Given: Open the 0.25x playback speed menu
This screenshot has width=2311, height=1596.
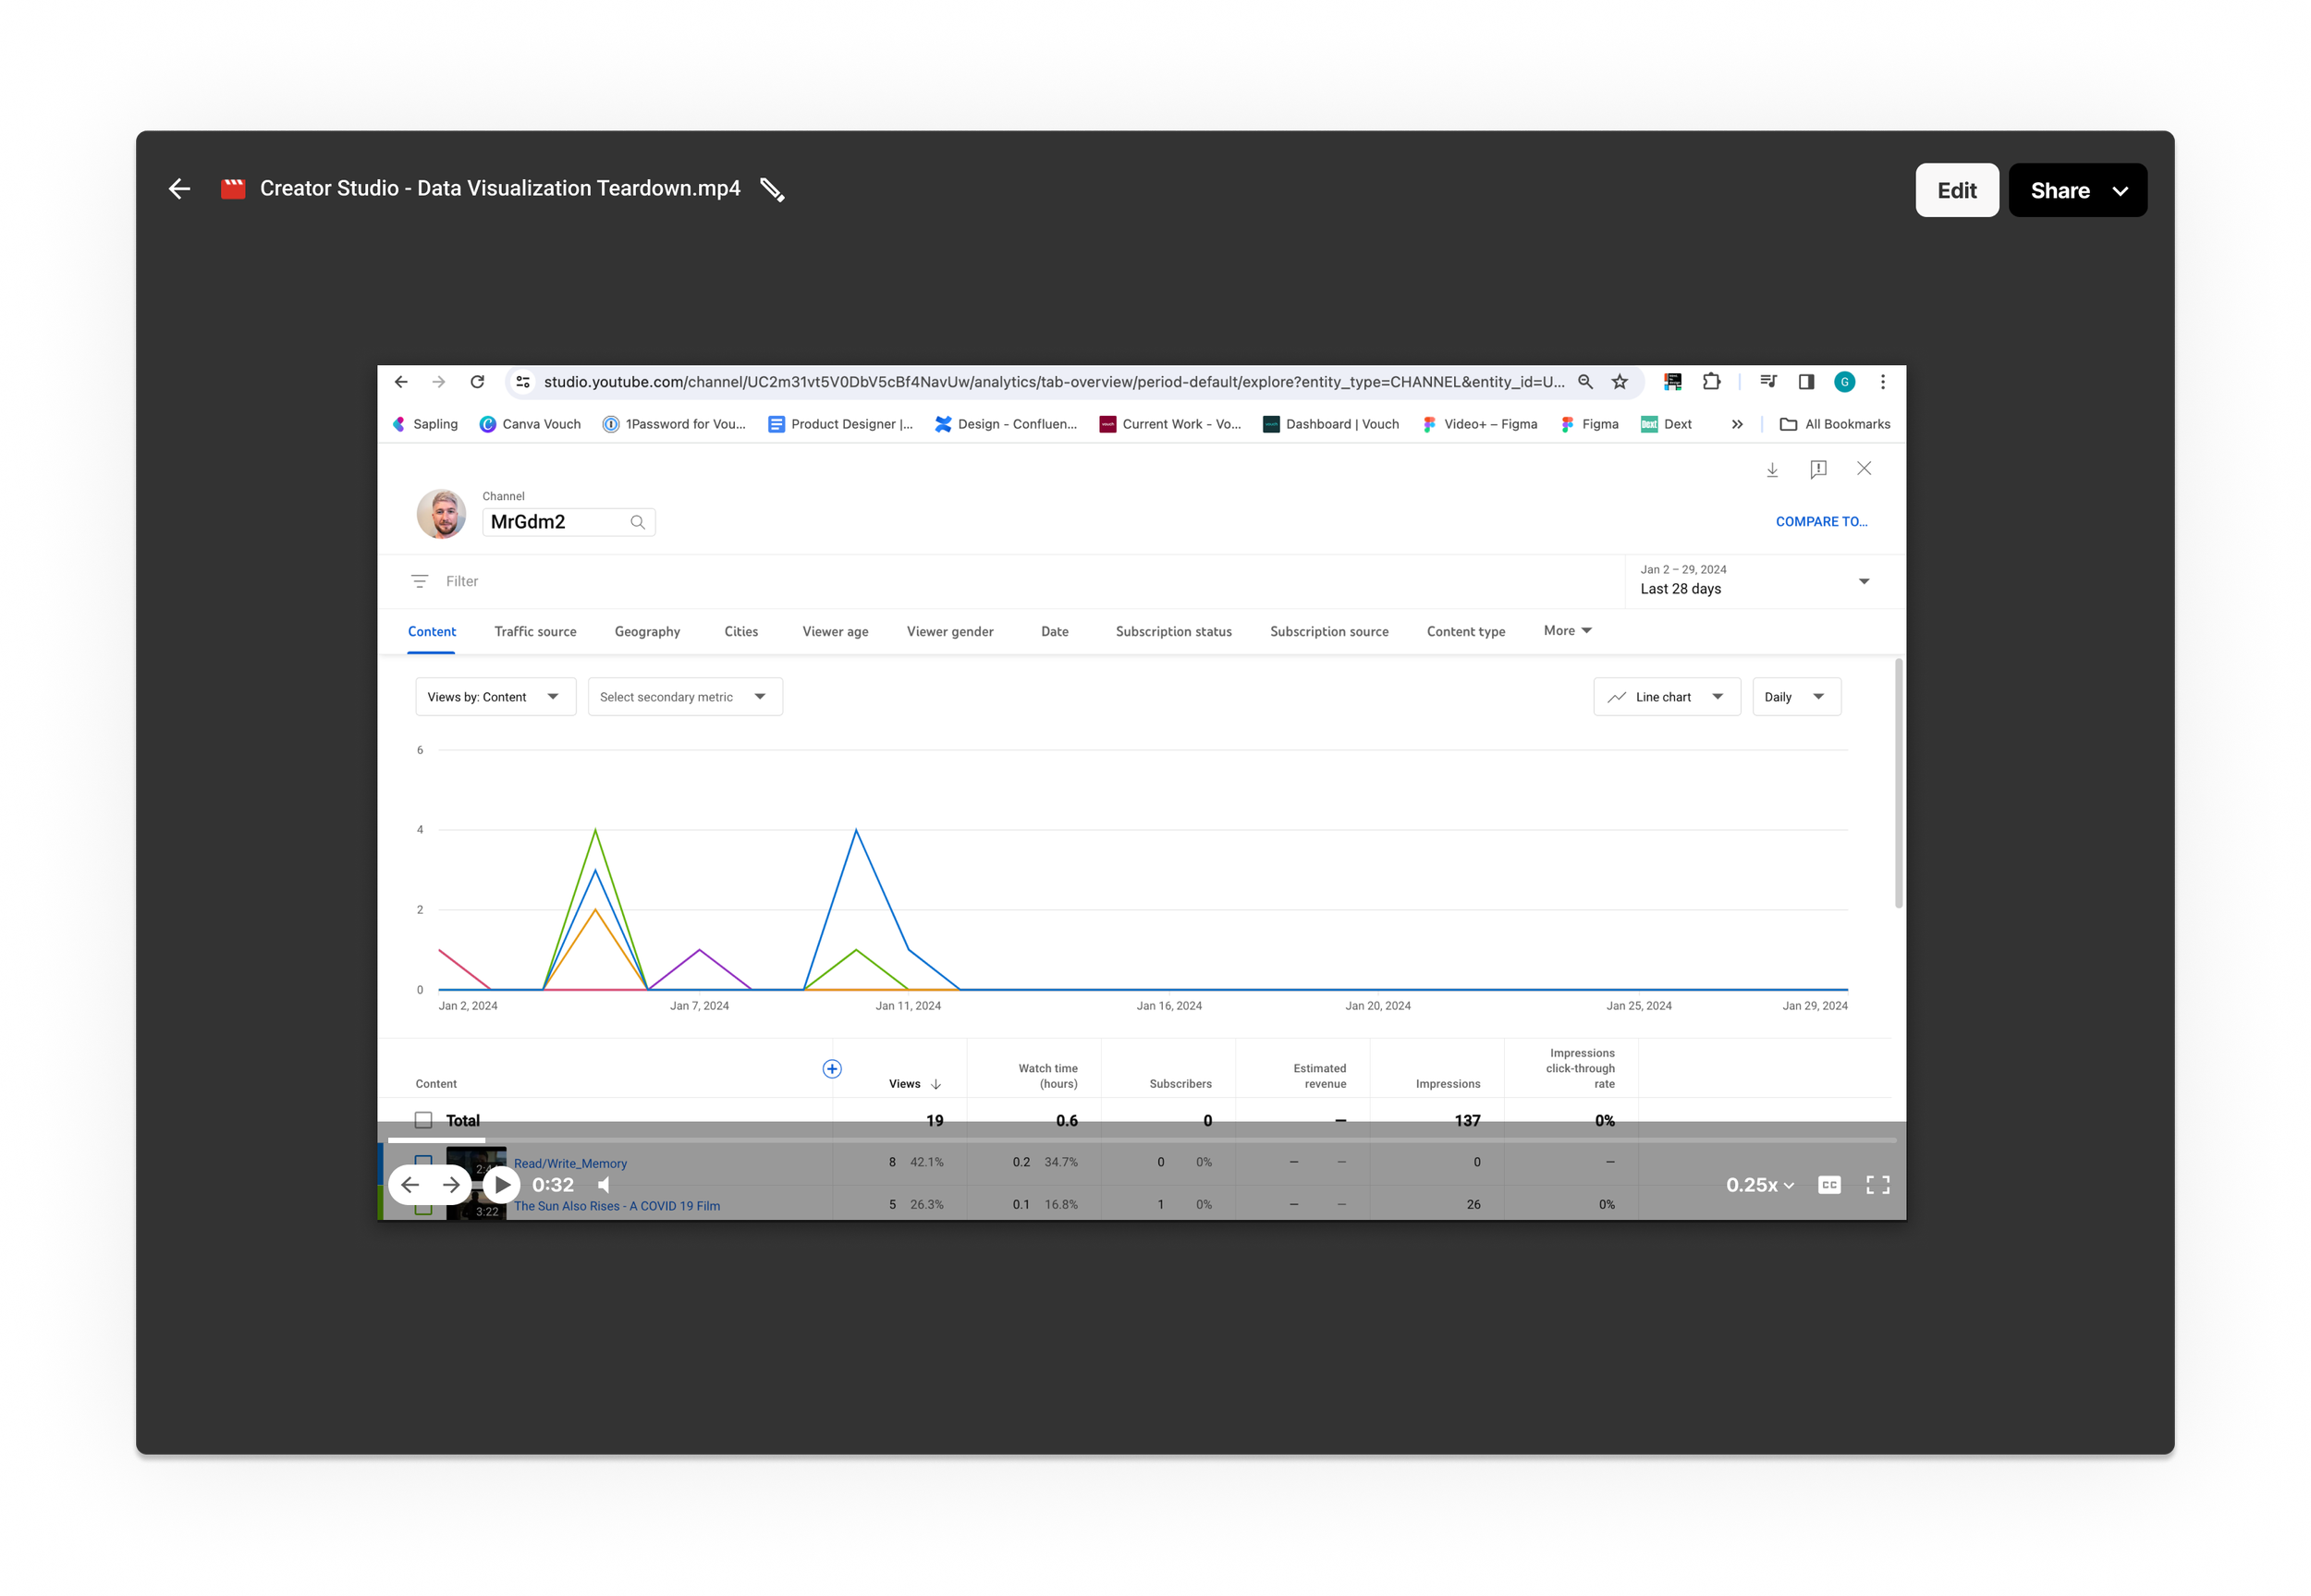Looking at the screenshot, I should click(1759, 1185).
